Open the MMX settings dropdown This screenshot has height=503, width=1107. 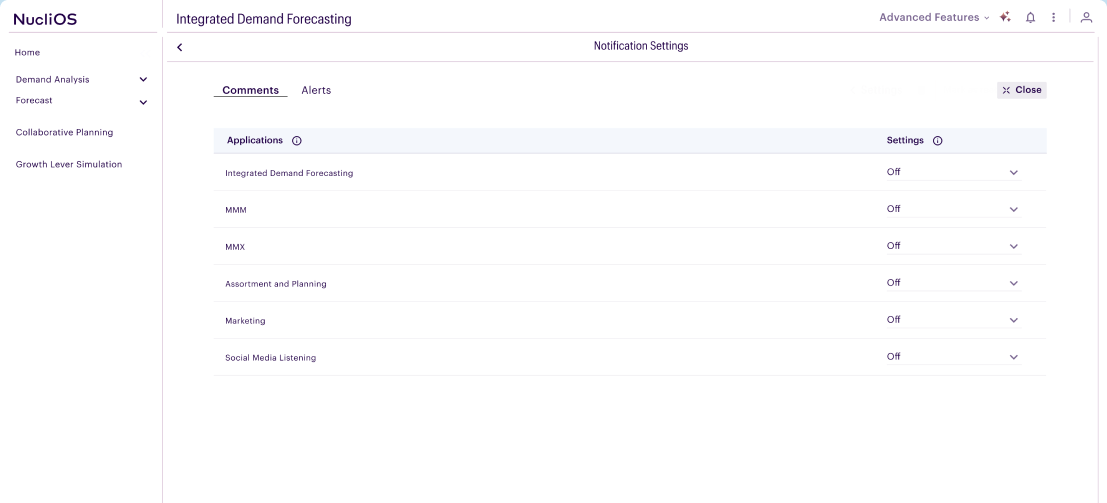click(954, 246)
